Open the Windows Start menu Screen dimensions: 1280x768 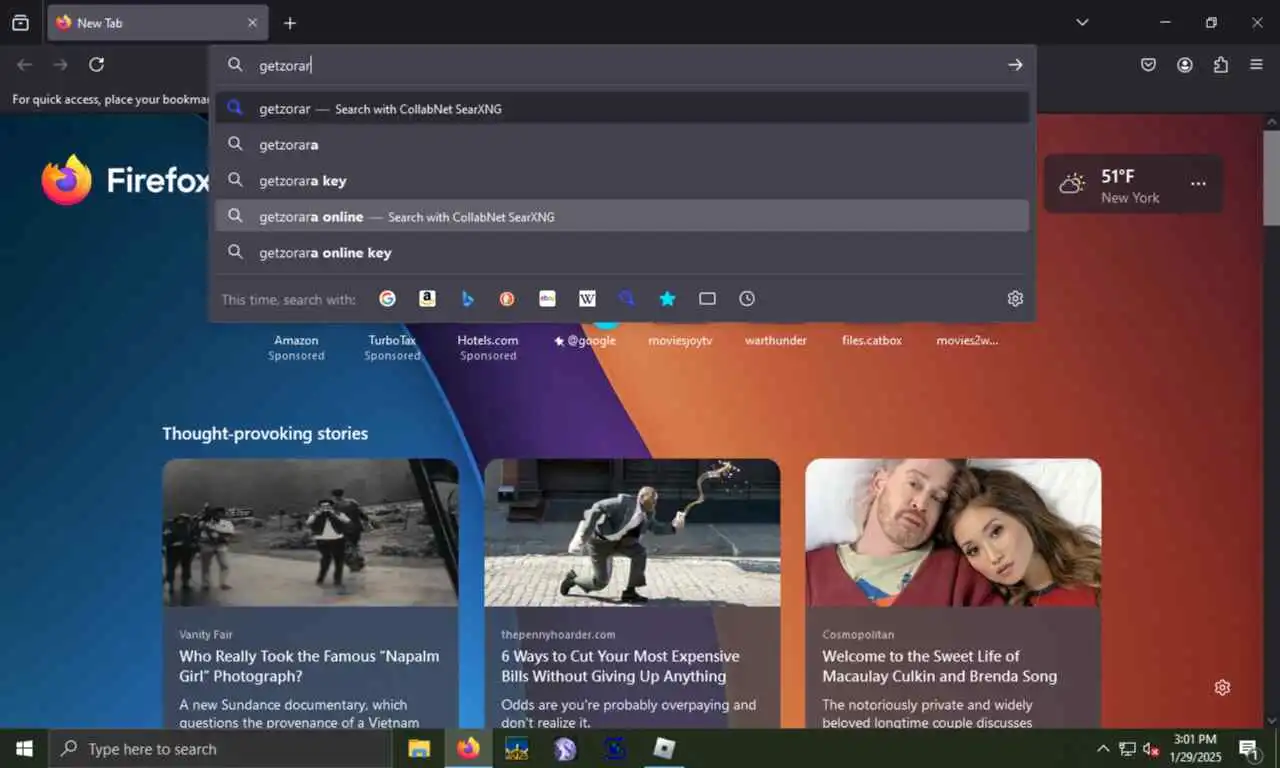click(24, 748)
